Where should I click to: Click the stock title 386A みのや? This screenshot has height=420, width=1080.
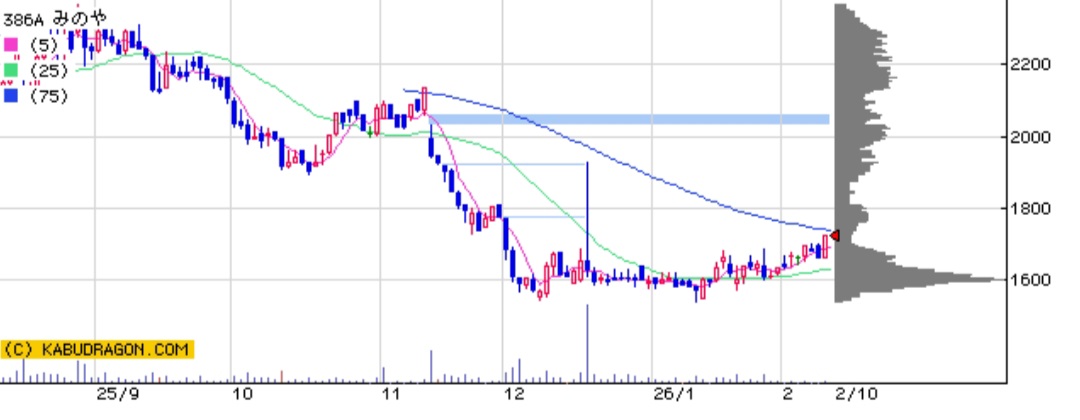pos(55,17)
